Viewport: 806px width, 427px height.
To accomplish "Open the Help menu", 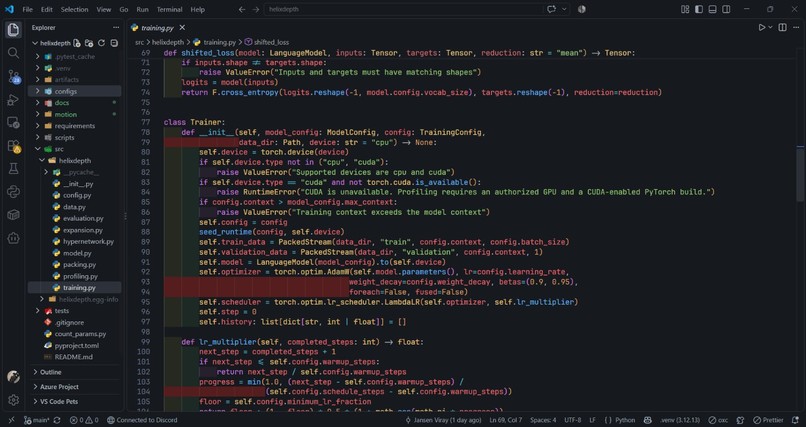I will (197, 9).
